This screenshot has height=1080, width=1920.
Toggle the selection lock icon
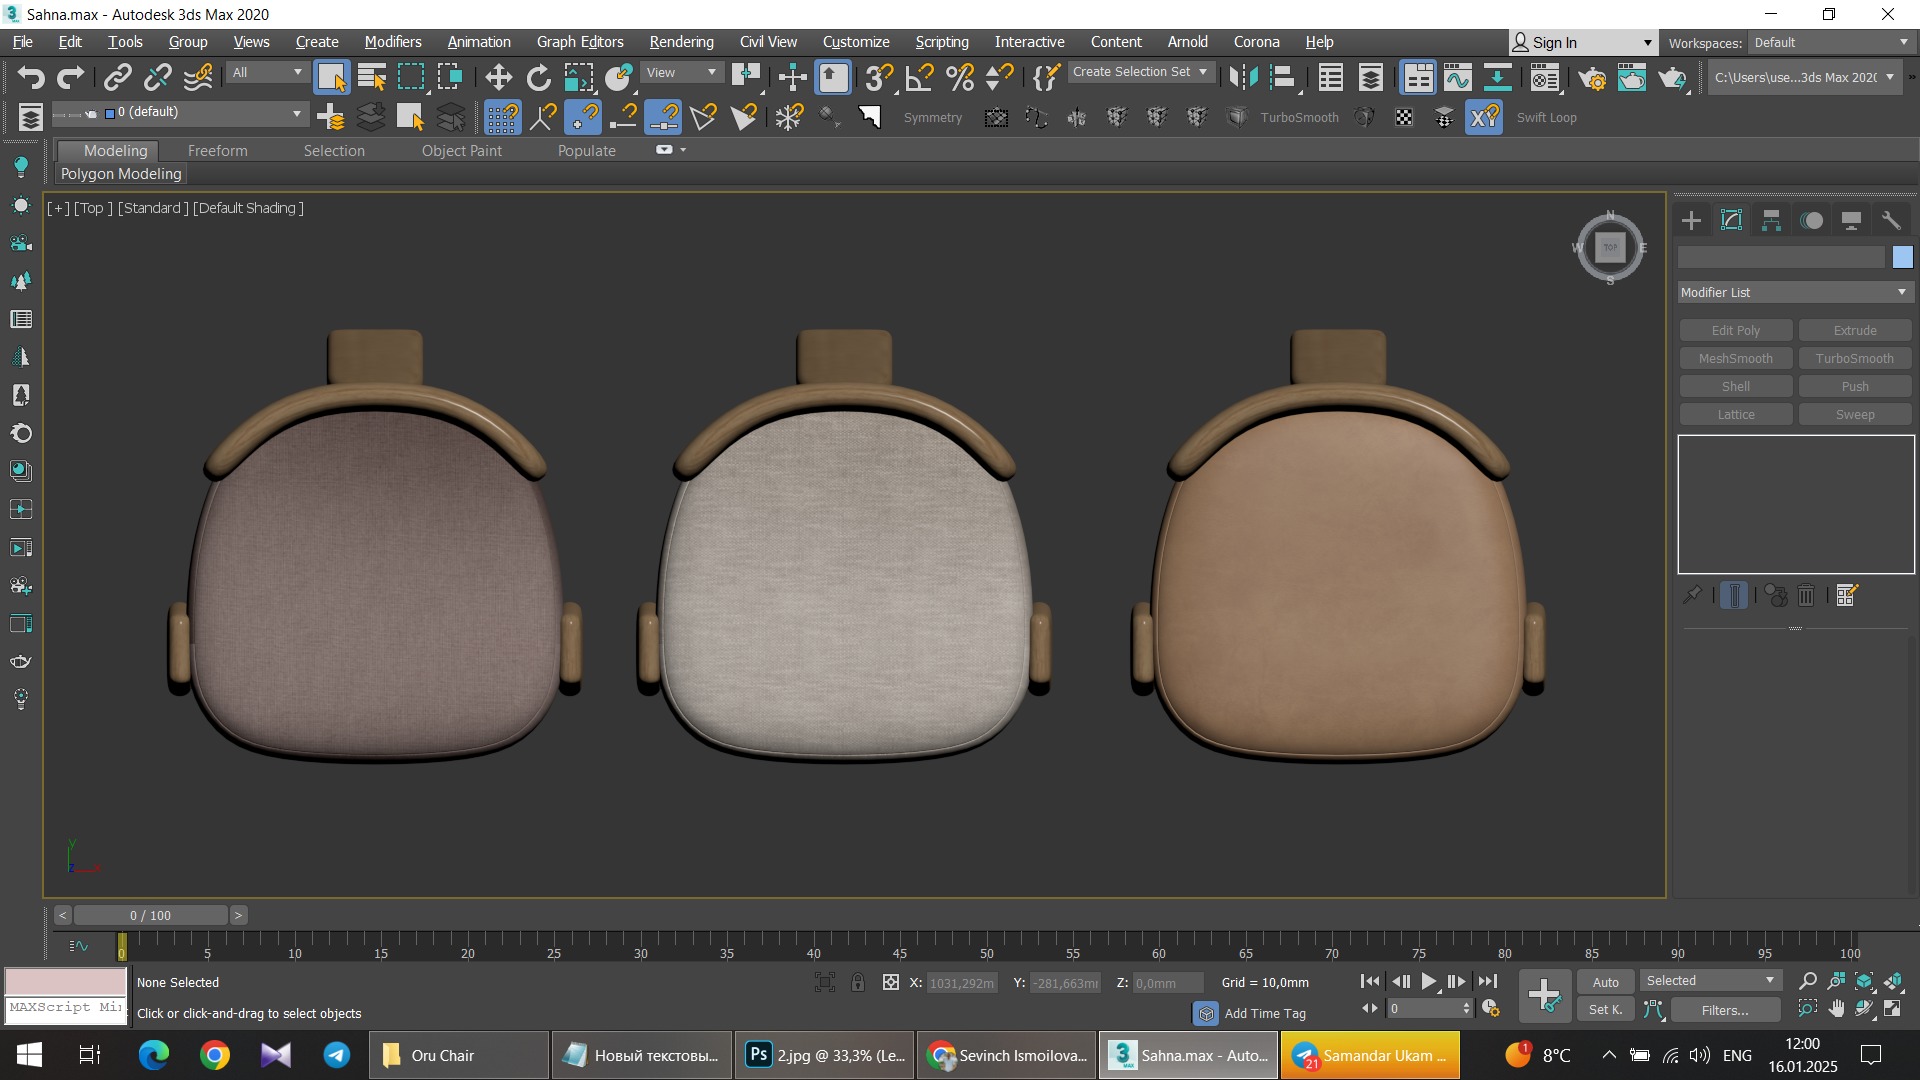(x=858, y=982)
